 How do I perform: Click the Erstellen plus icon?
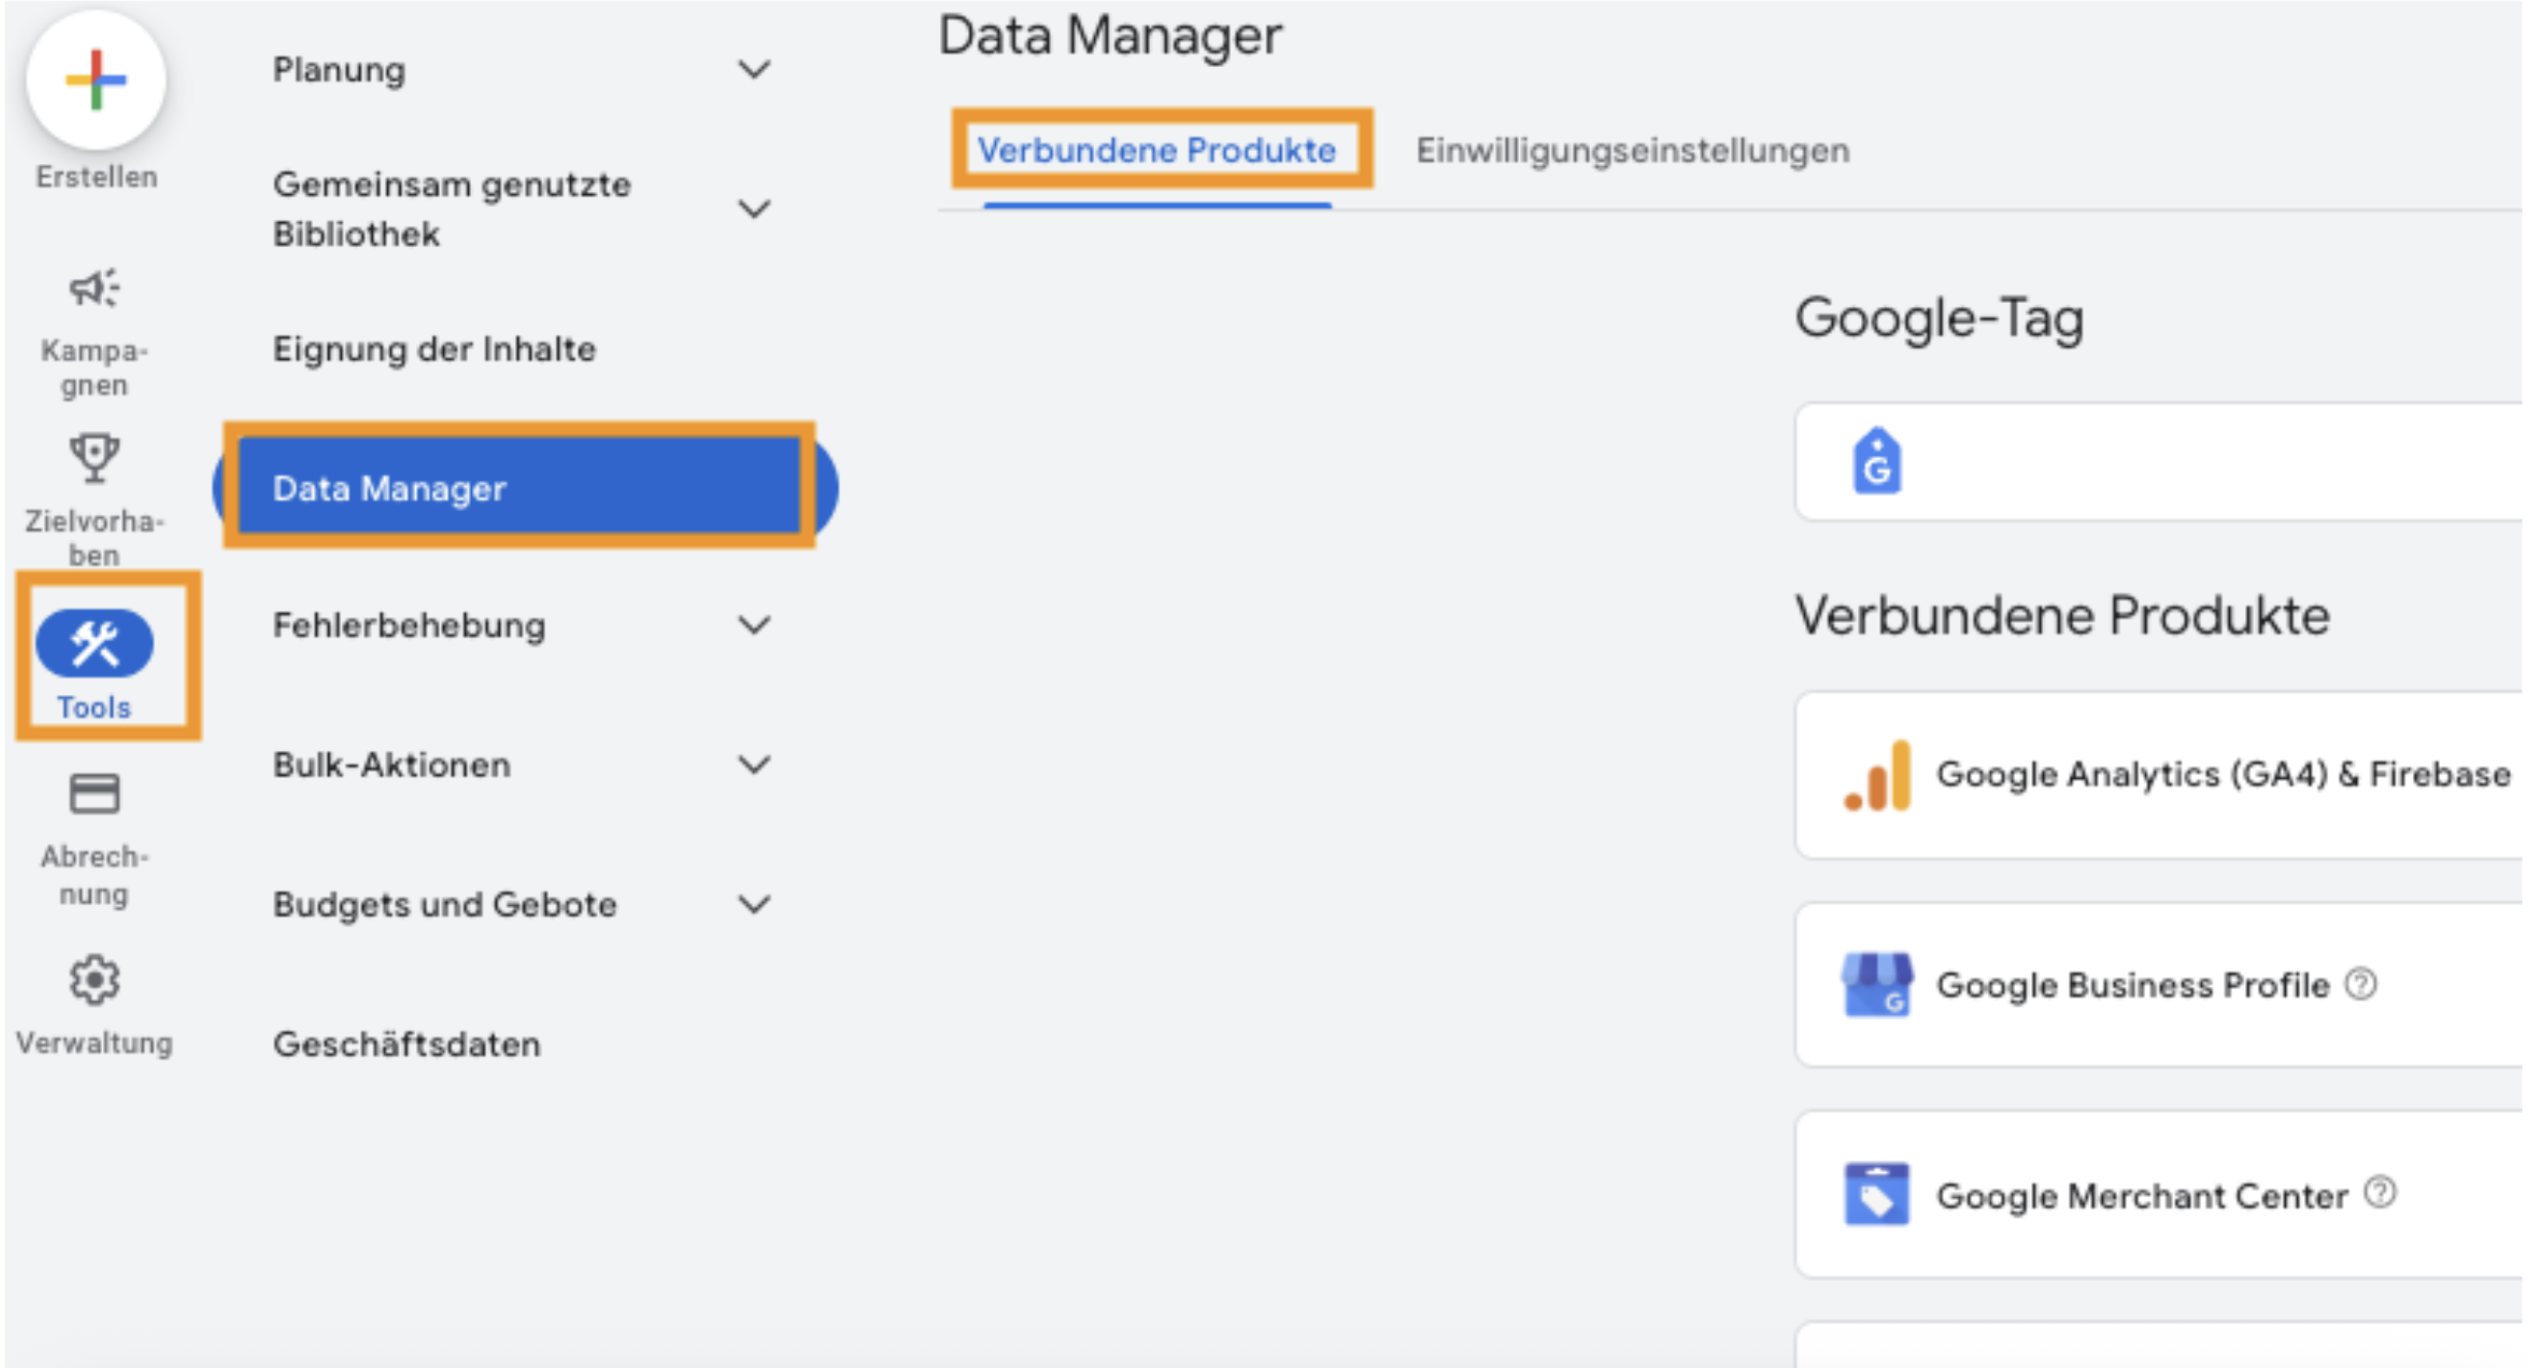click(96, 81)
